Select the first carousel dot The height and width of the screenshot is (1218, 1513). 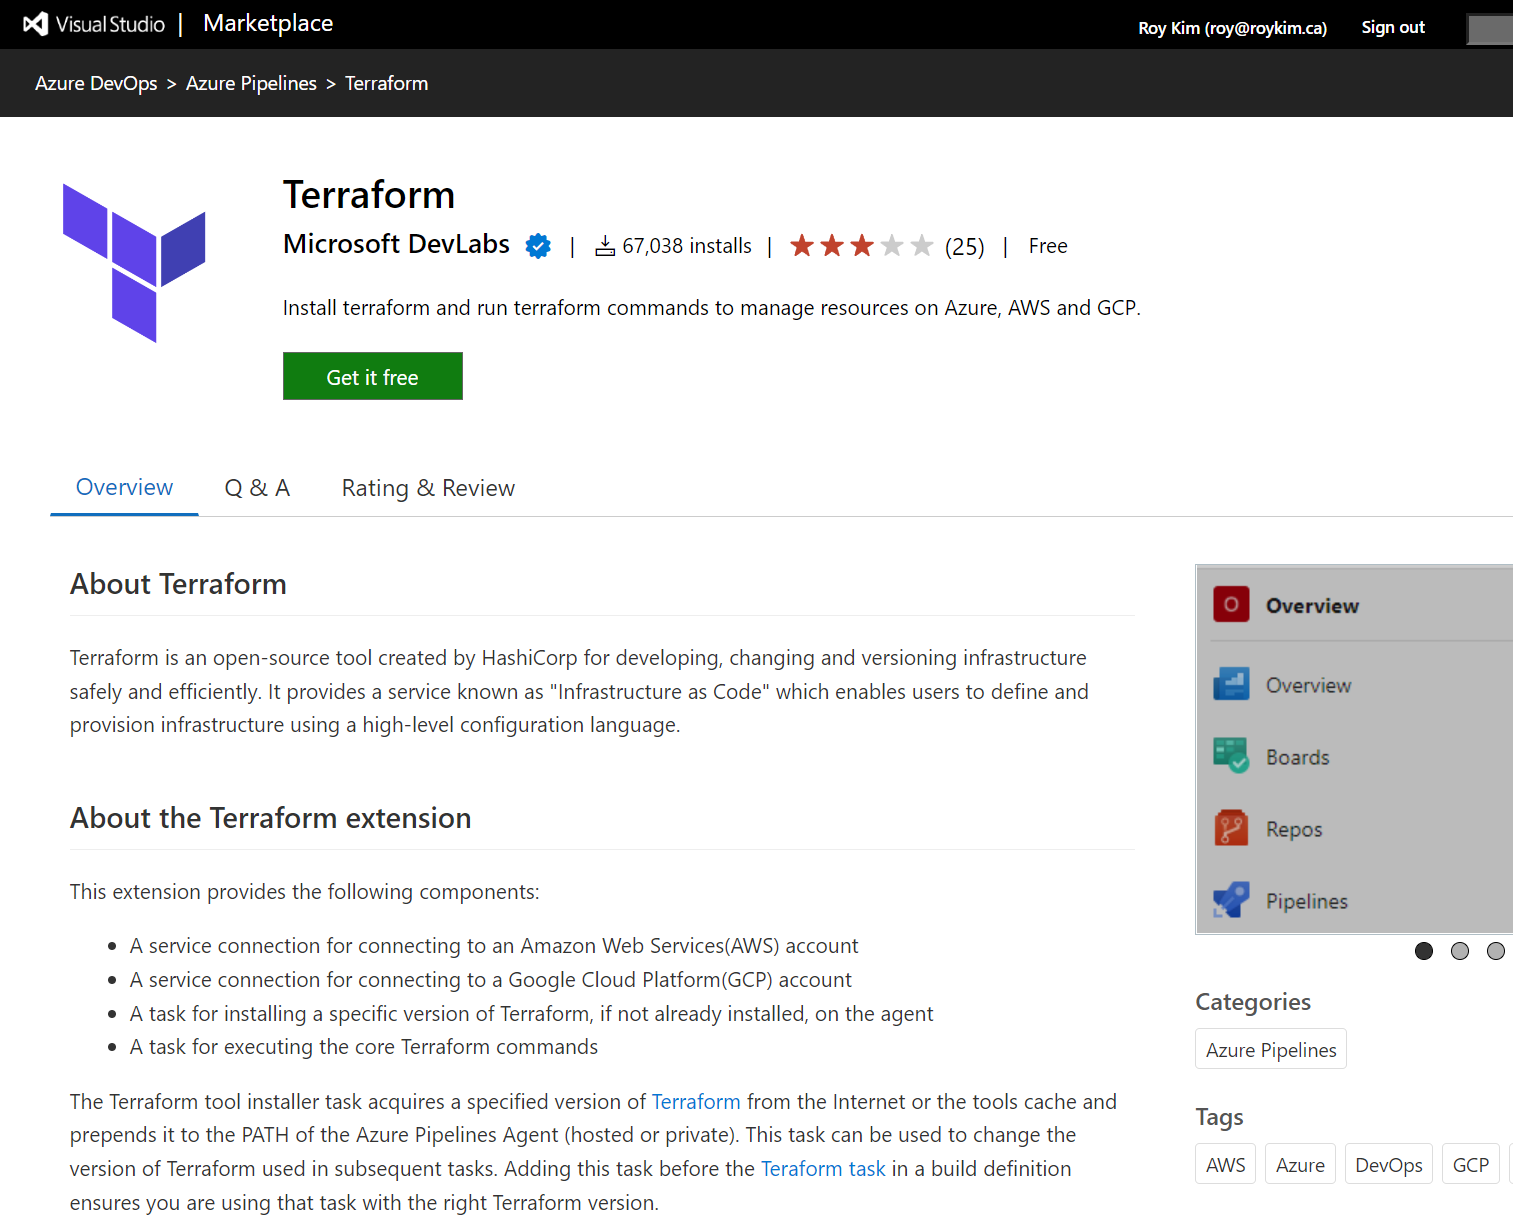click(x=1424, y=951)
